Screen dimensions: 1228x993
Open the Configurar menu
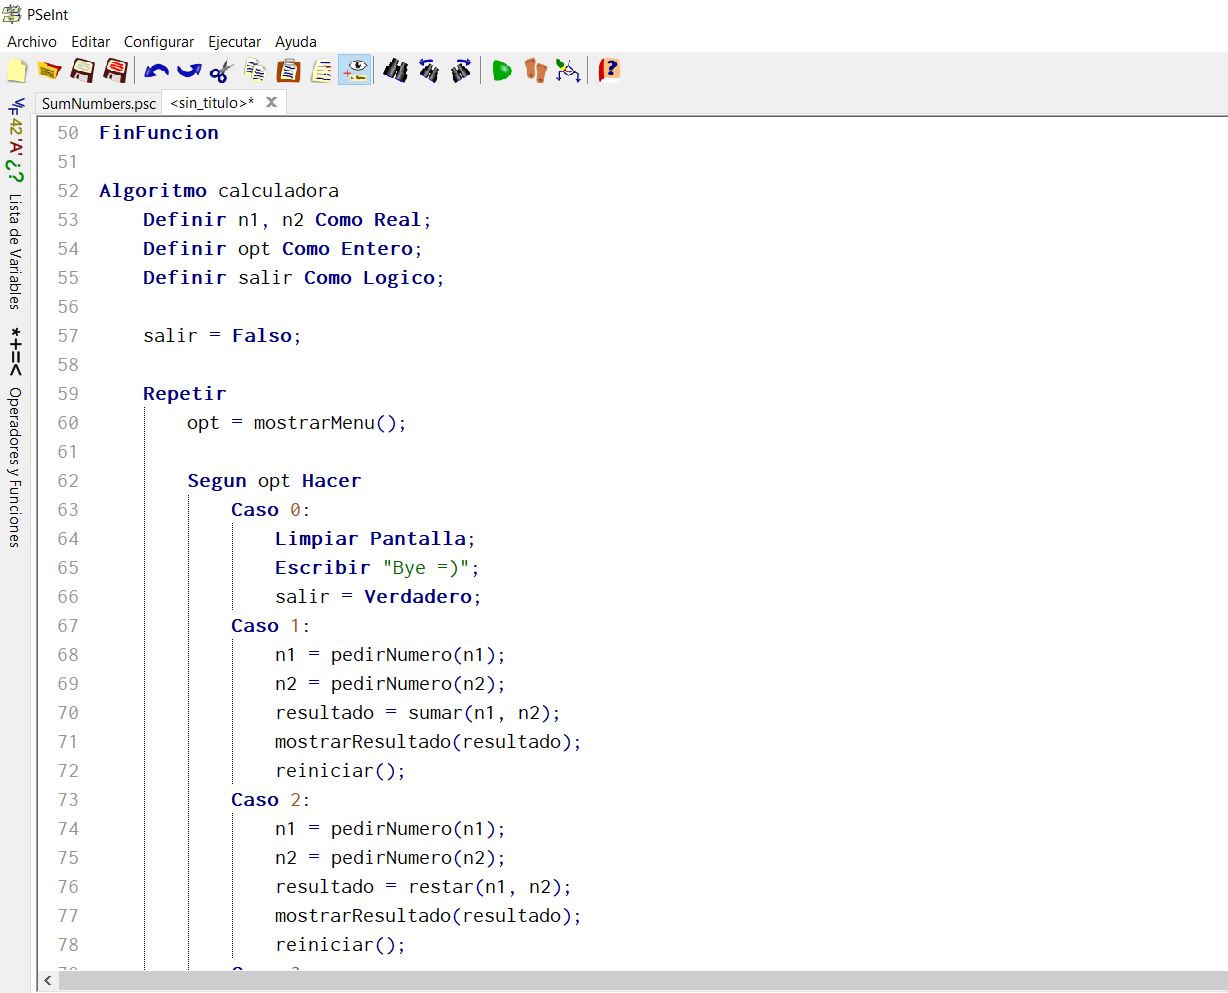tap(159, 41)
